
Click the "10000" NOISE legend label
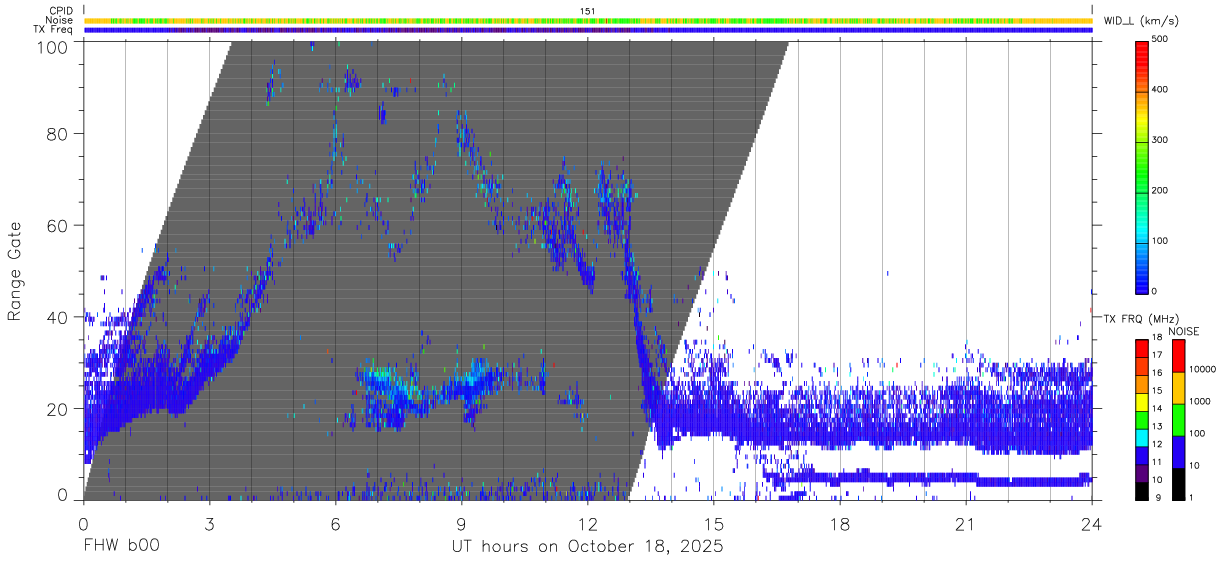pos(1203,369)
